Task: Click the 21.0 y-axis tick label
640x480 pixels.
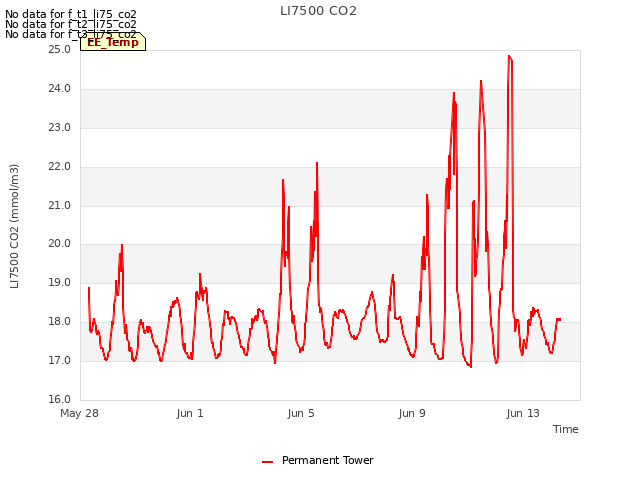Action: 60,205
